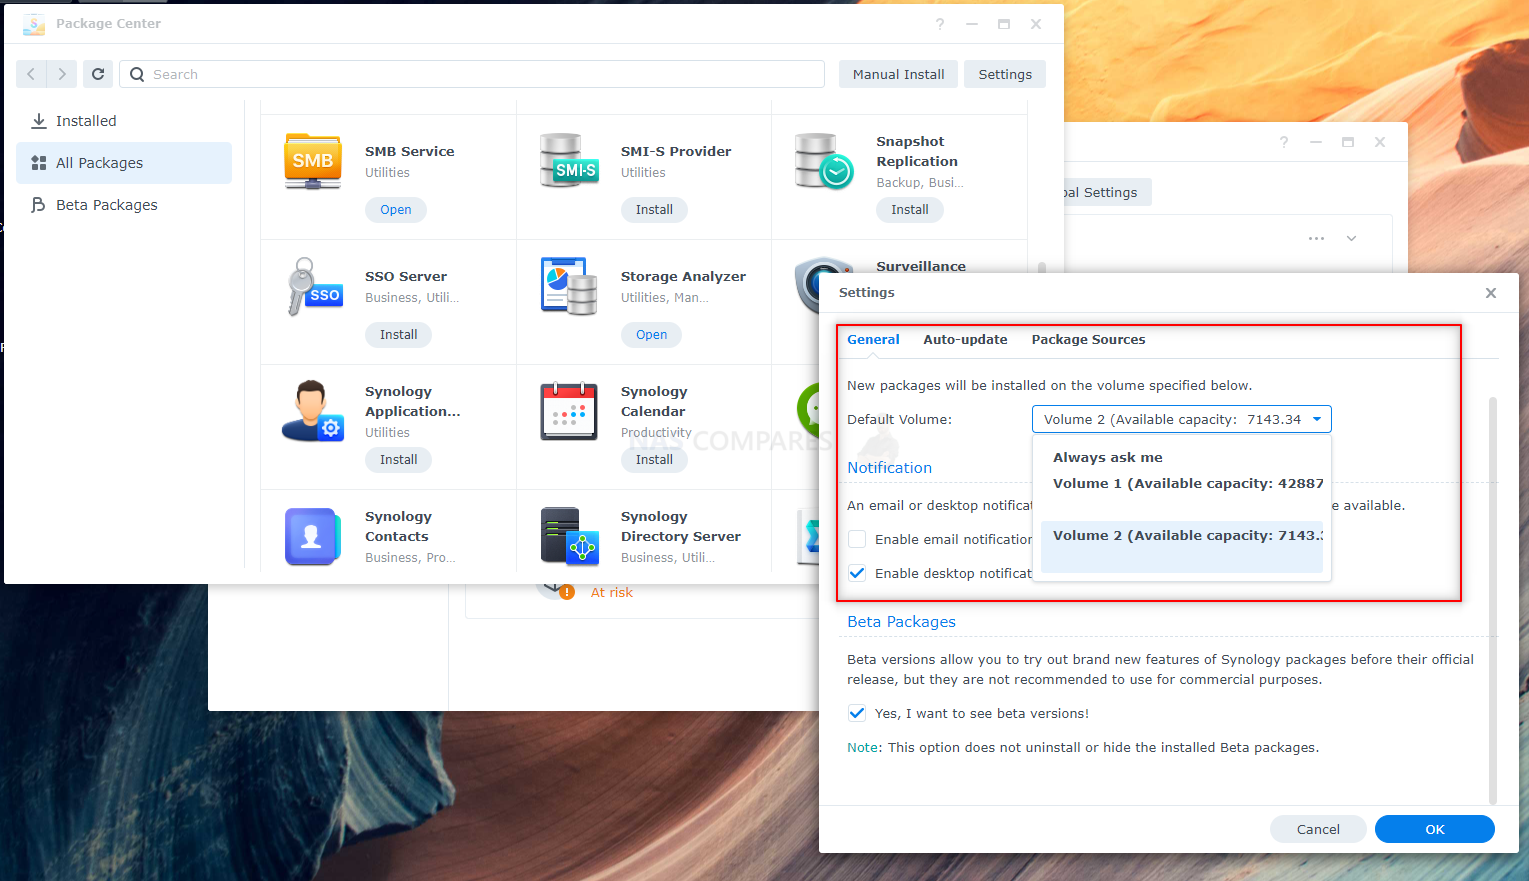Click the Storage Analyzer title text
Image resolution: width=1529 pixels, height=881 pixels.
coord(683,277)
